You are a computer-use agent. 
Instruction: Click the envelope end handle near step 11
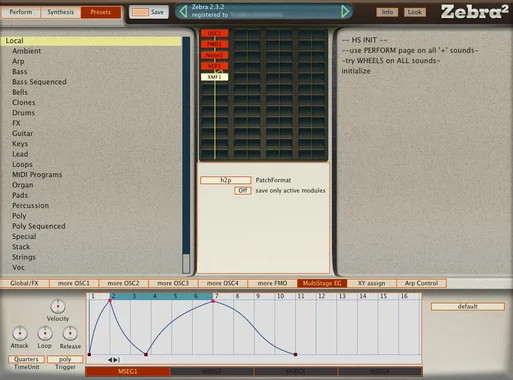click(x=295, y=355)
